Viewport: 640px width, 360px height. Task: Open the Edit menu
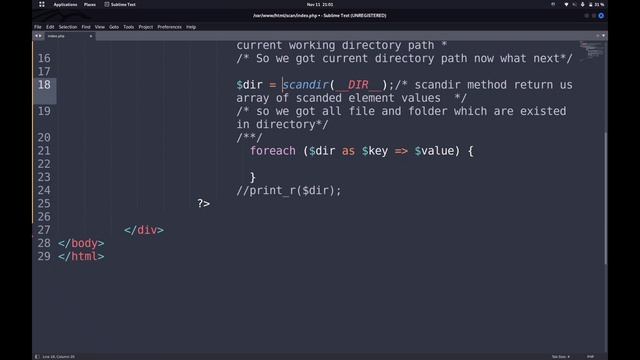tap(50, 27)
